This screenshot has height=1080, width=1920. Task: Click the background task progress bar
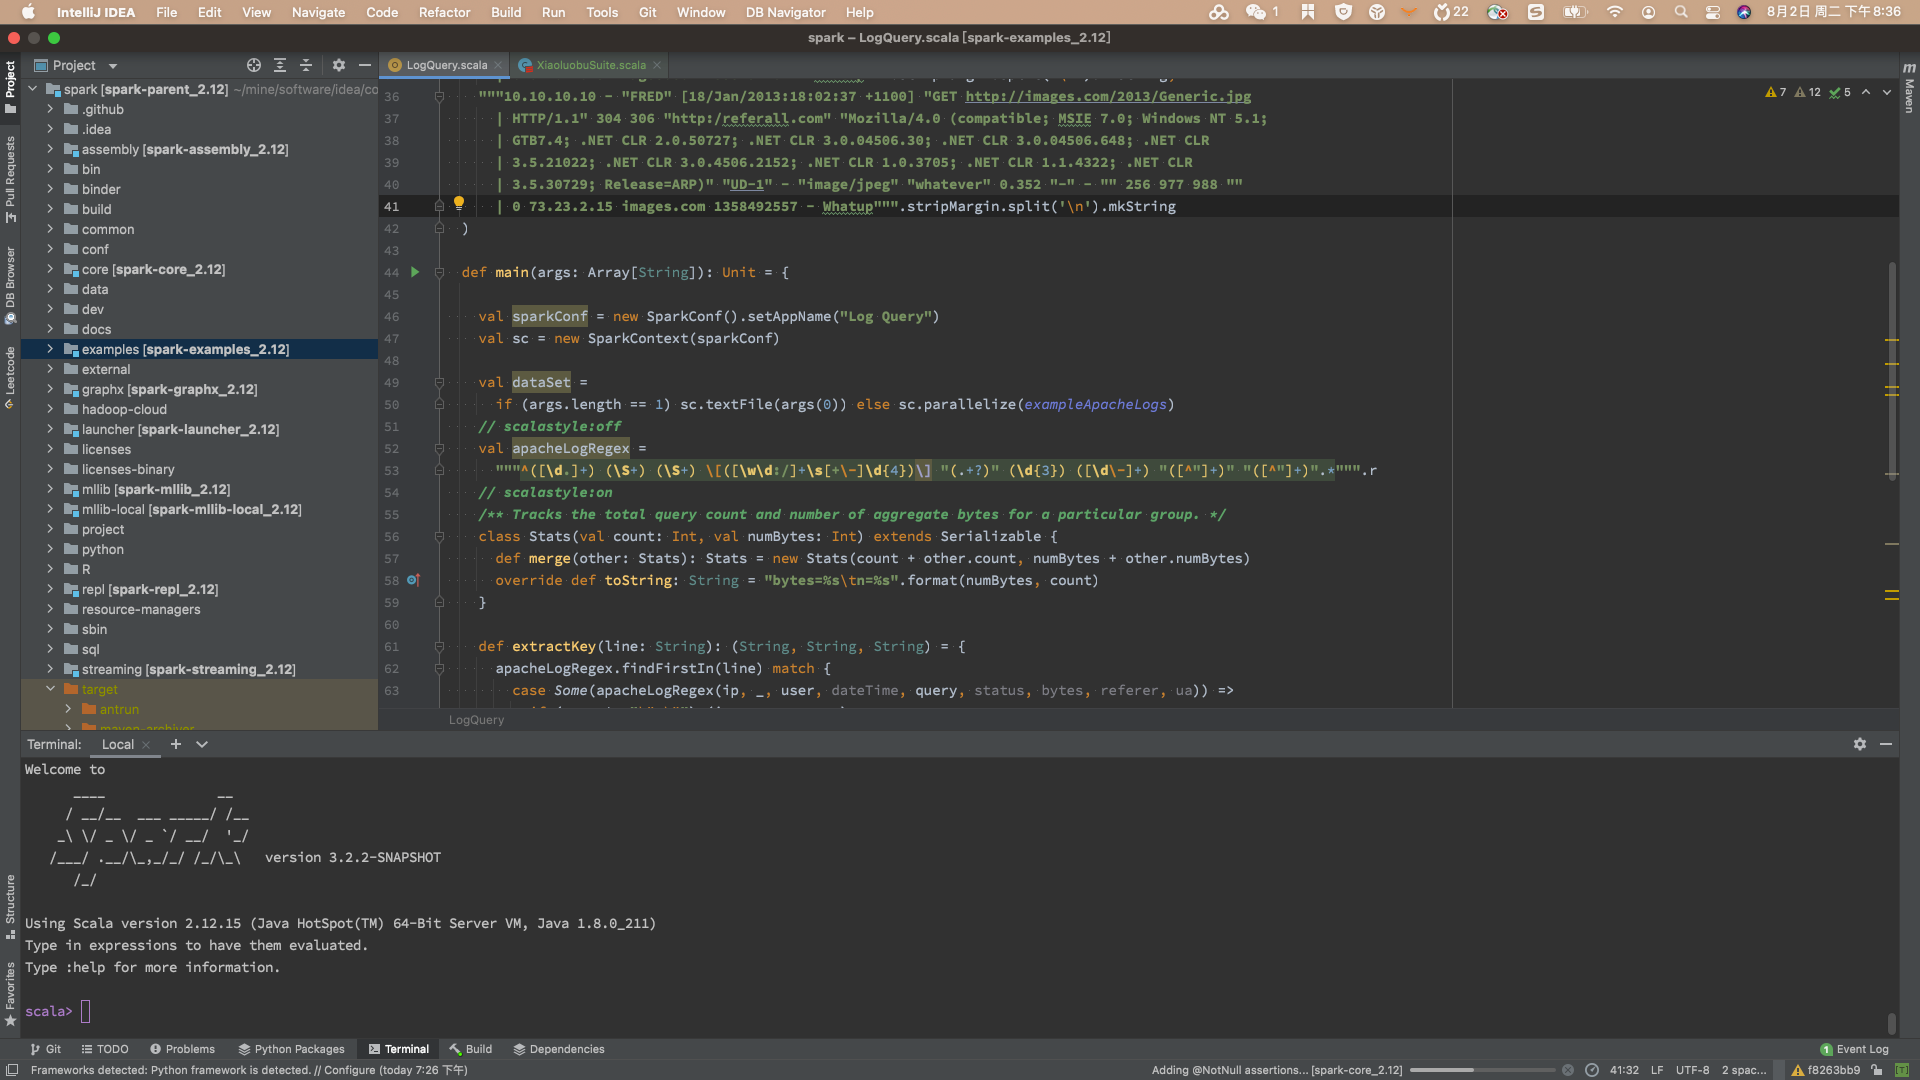tap(1482, 1070)
